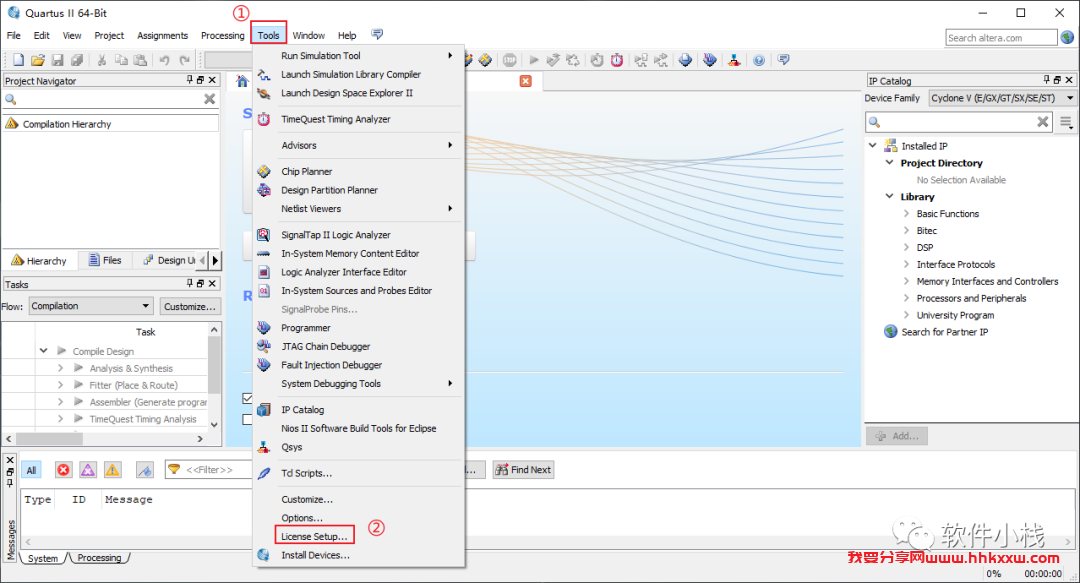Switch to the Files tab
The image size is (1080, 583).
(x=105, y=260)
